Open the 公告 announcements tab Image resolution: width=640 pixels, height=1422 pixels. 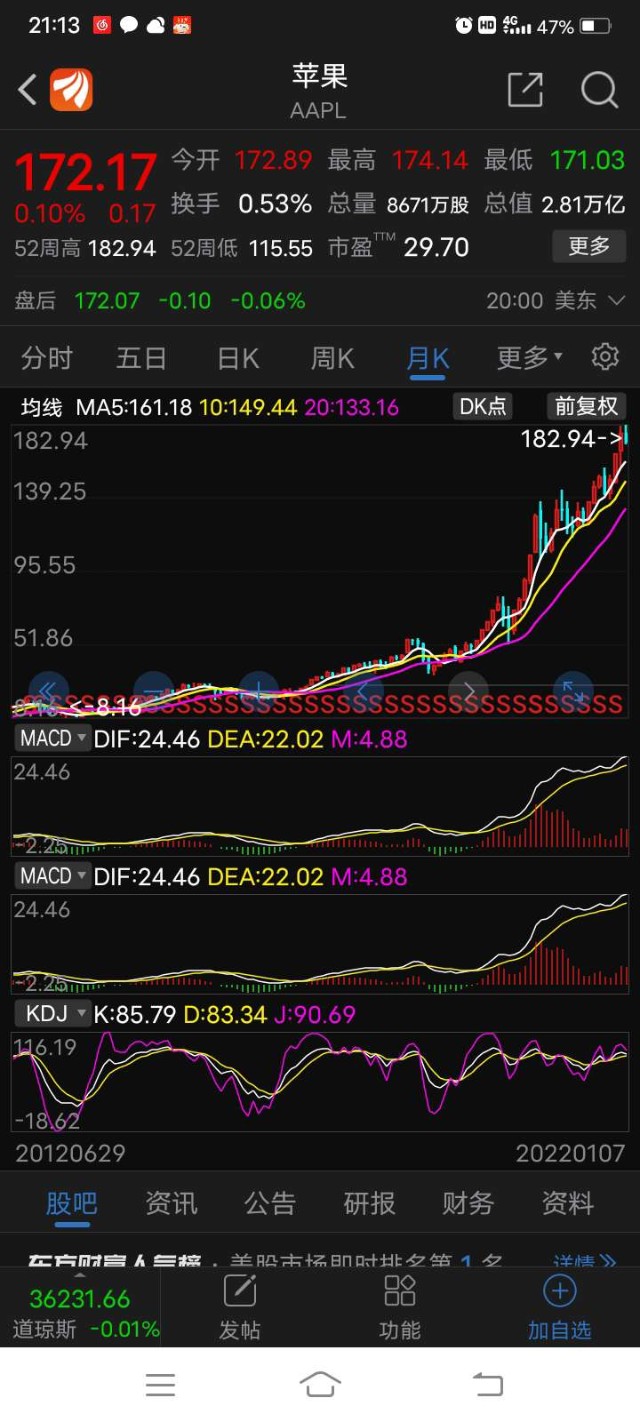[x=270, y=1203]
